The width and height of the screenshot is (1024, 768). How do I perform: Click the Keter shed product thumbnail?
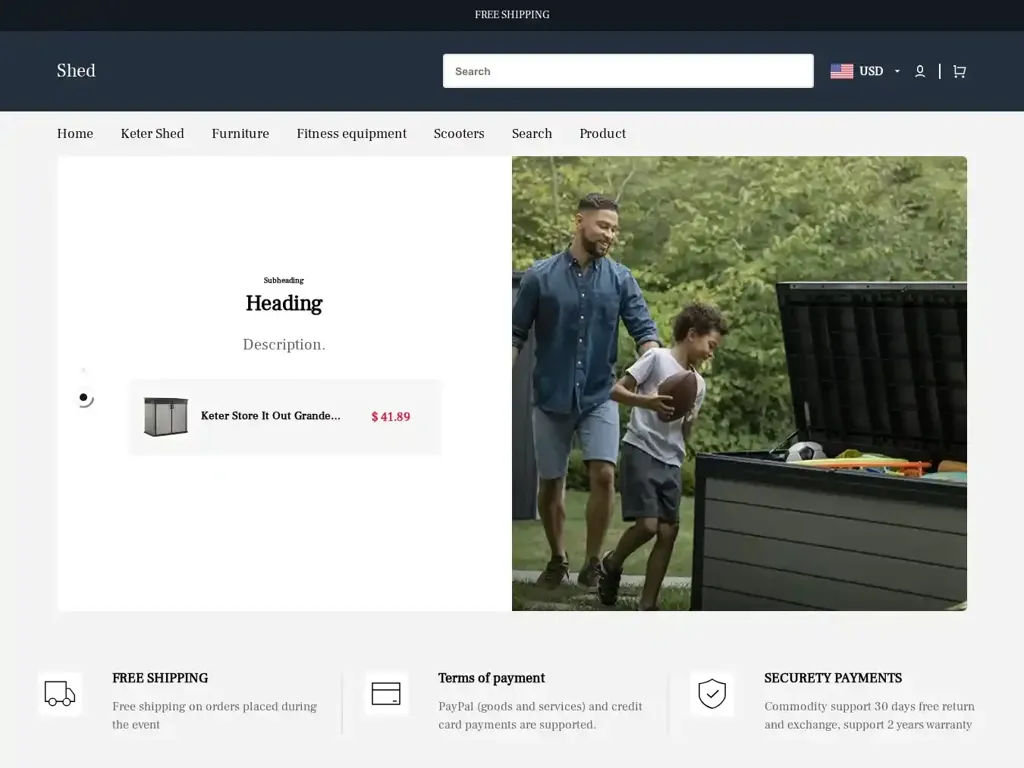(165, 417)
